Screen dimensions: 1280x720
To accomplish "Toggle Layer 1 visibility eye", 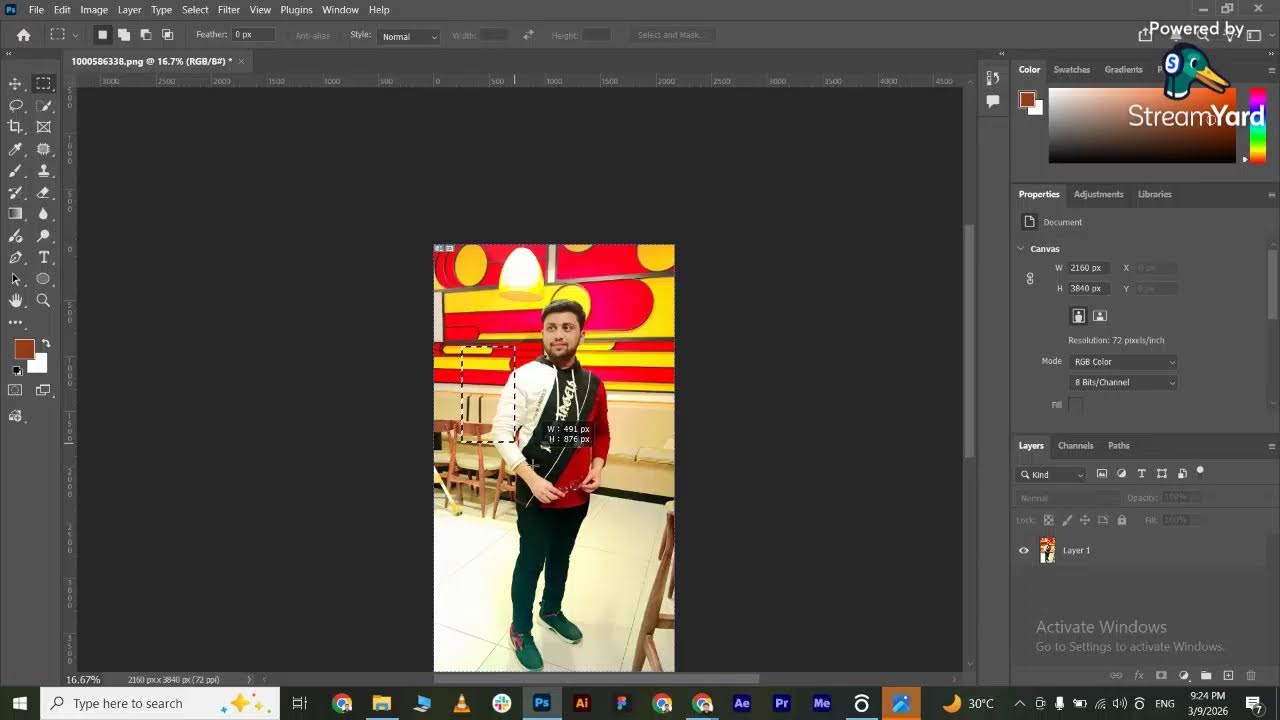I will (1023, 550).
